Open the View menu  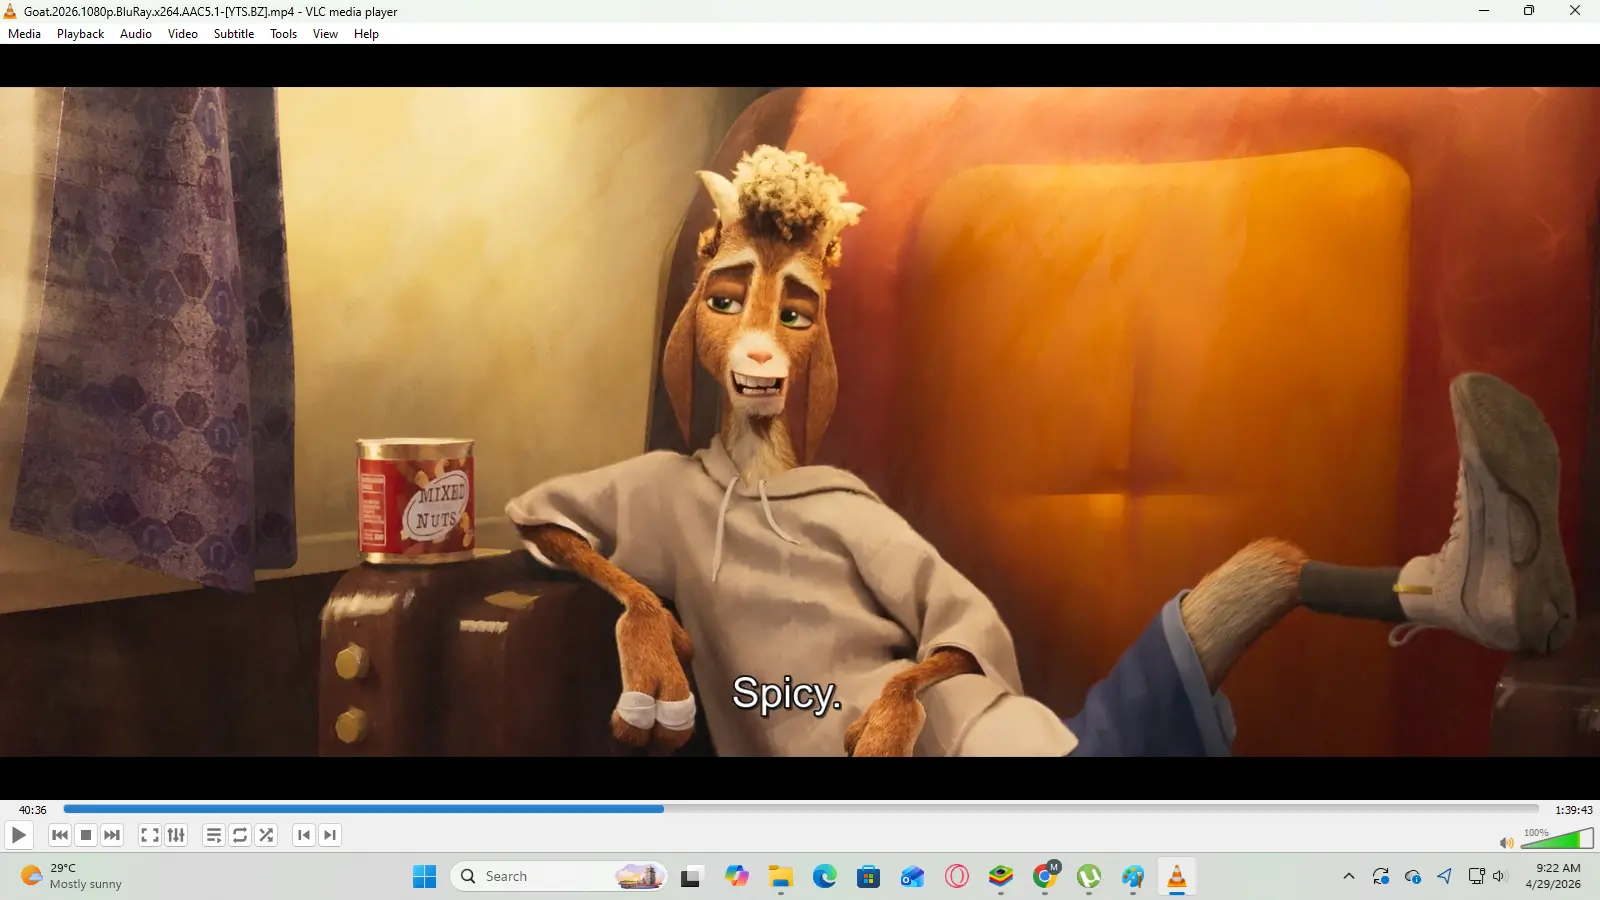(325, 34)
